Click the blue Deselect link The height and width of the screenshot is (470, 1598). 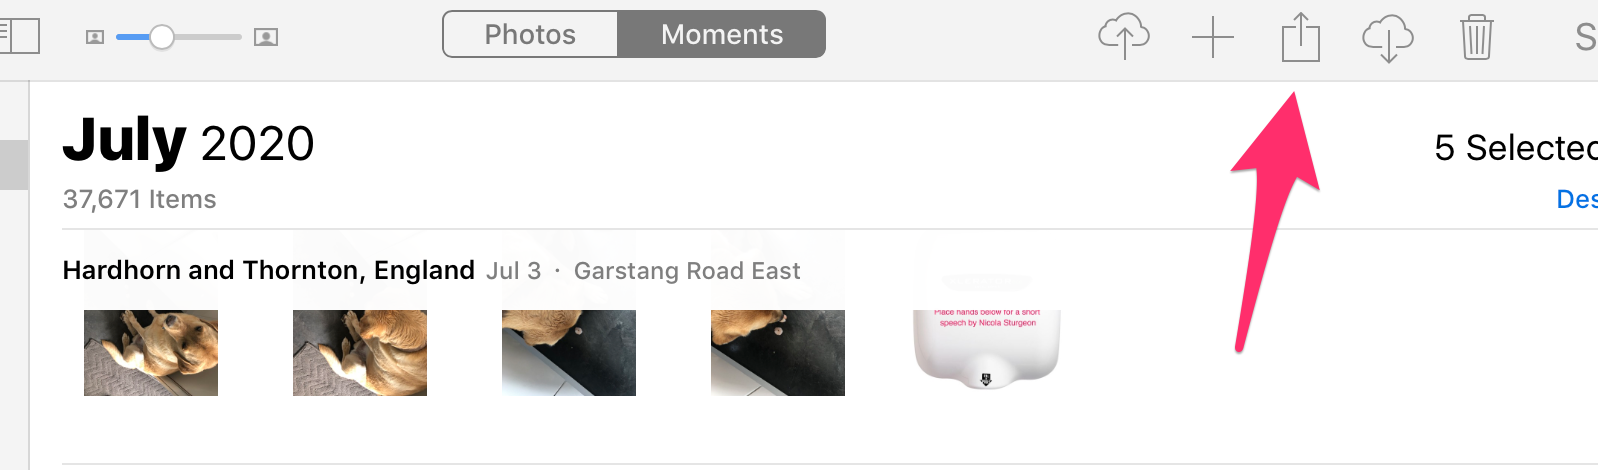(1577, 199)
